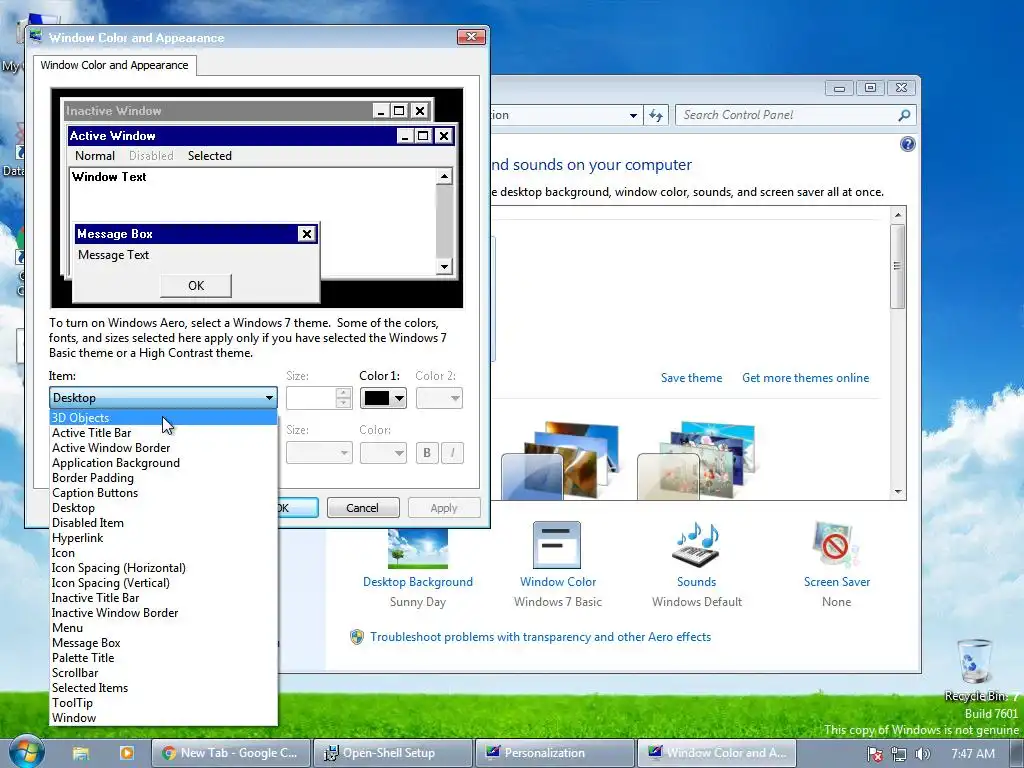Open the Color 1 black swatch picker
Viewport: 1024px width, 768px height.
[383, 398]
